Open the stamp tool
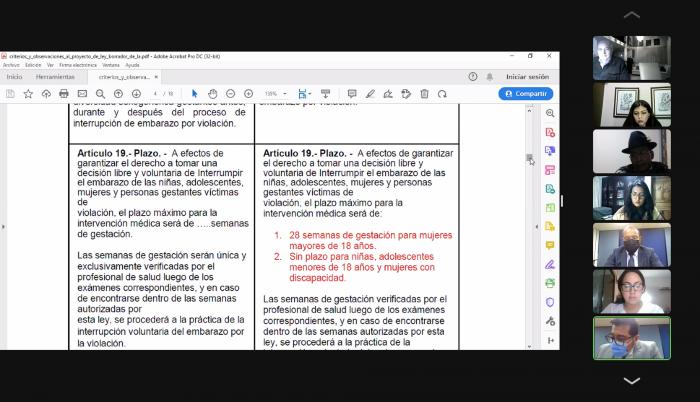 point(406,94)
